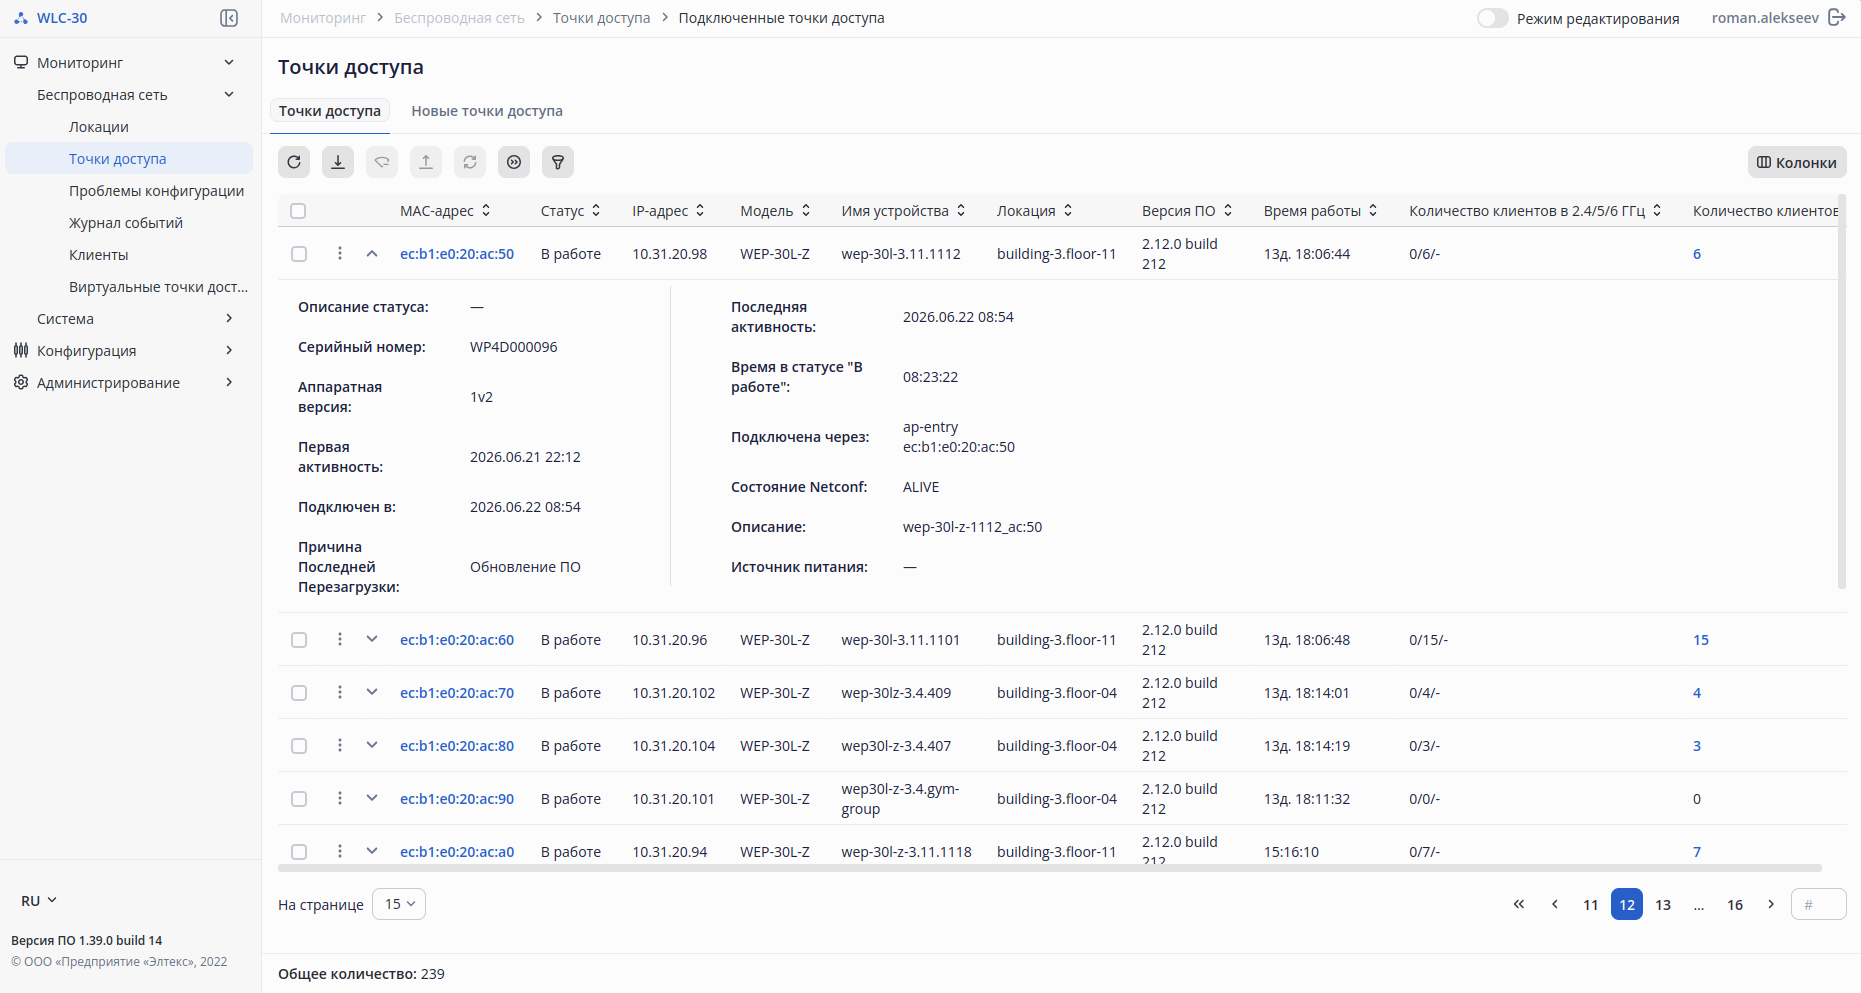Go to page 13
The width and height of the screenshot is (1861, 993).
1663,904
